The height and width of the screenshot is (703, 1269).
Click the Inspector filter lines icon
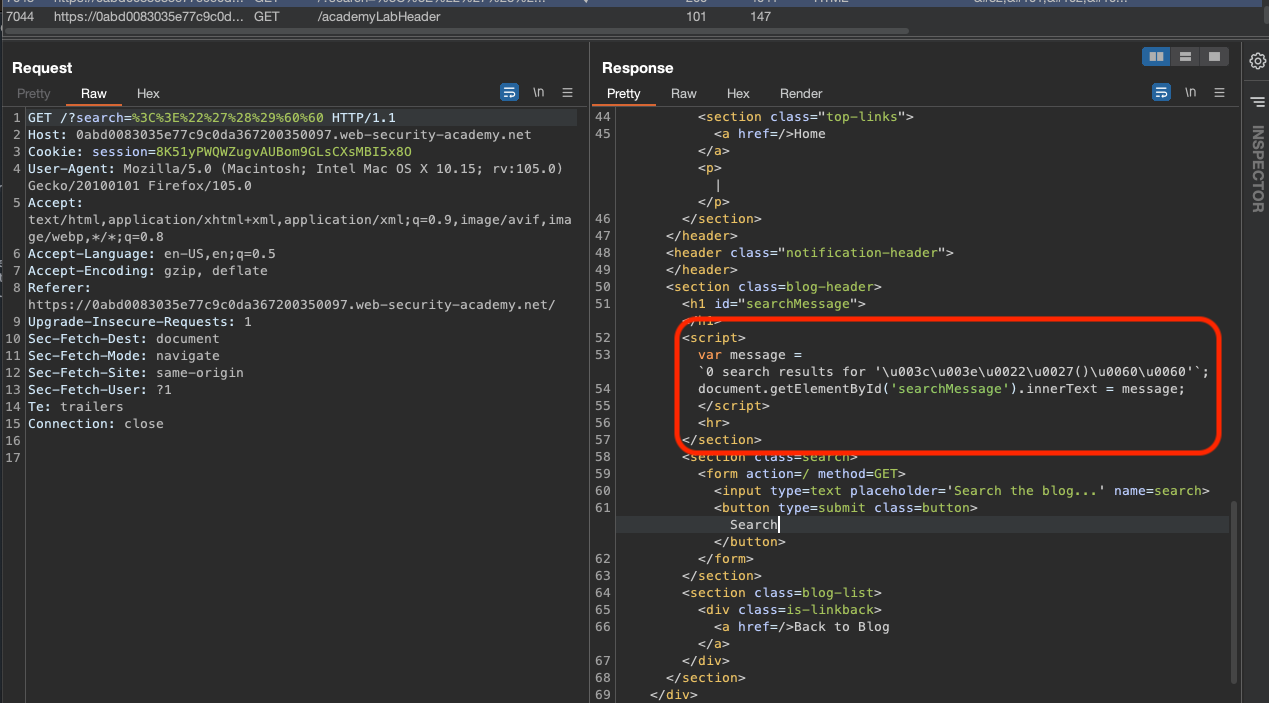tap(1257, 101)
